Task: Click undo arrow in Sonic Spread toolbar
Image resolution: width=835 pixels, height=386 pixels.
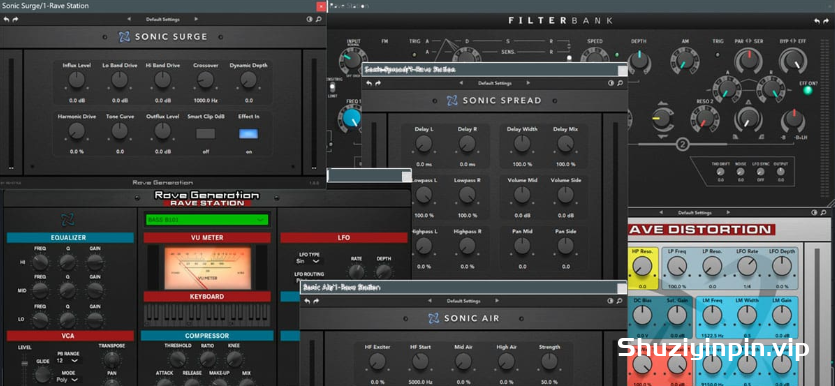Action: [369, 83]
